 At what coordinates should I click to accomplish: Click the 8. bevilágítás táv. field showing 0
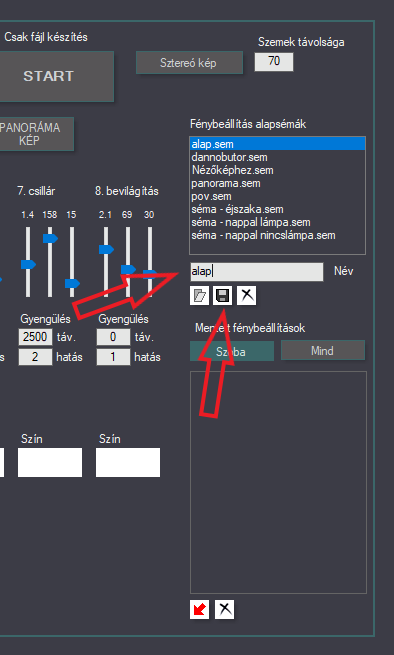coord(113,337)
